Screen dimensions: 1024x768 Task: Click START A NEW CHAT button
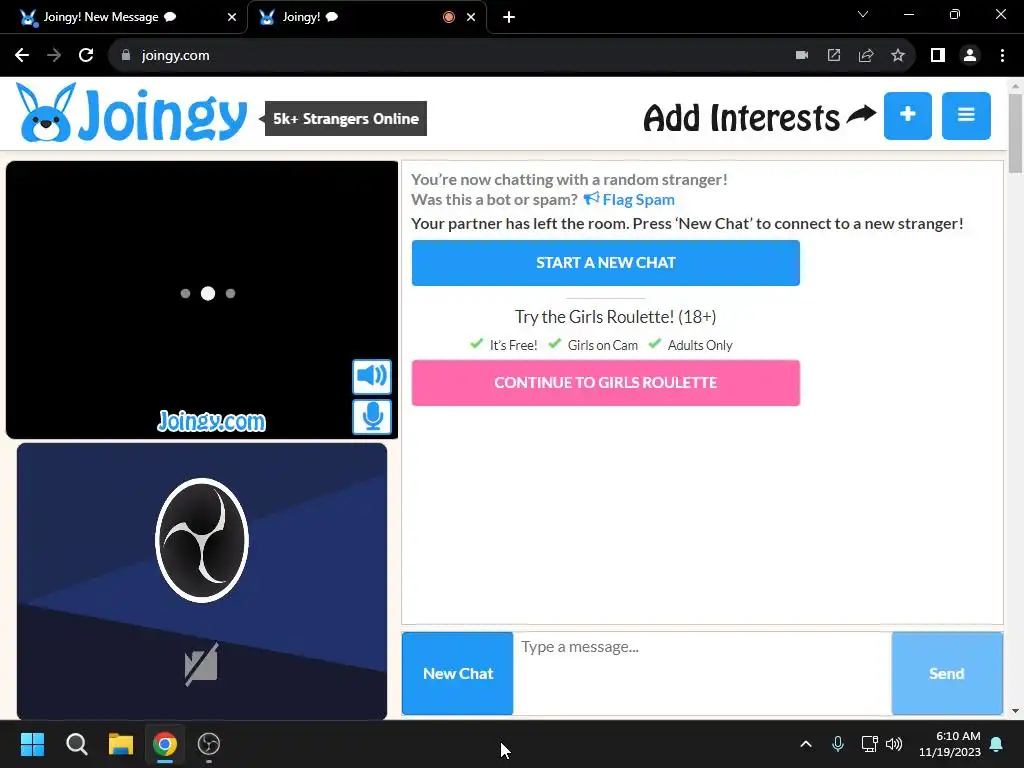click(x=605, y=263)
